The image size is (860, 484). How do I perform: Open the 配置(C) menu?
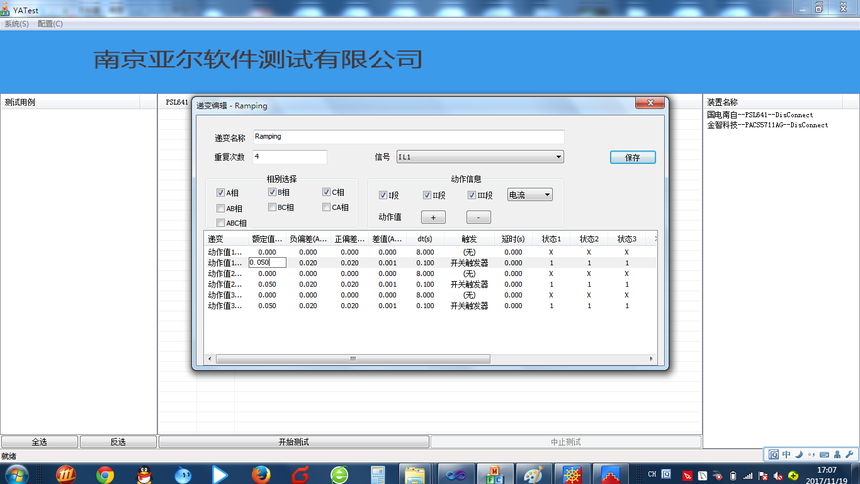[x=49, y=23]
